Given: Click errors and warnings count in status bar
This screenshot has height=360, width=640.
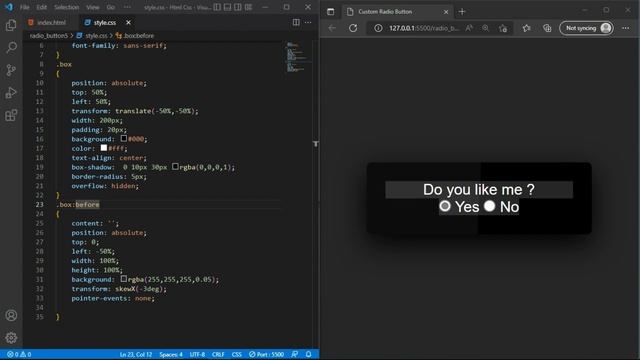Looking at the screenshot, I should click(19, 354).
